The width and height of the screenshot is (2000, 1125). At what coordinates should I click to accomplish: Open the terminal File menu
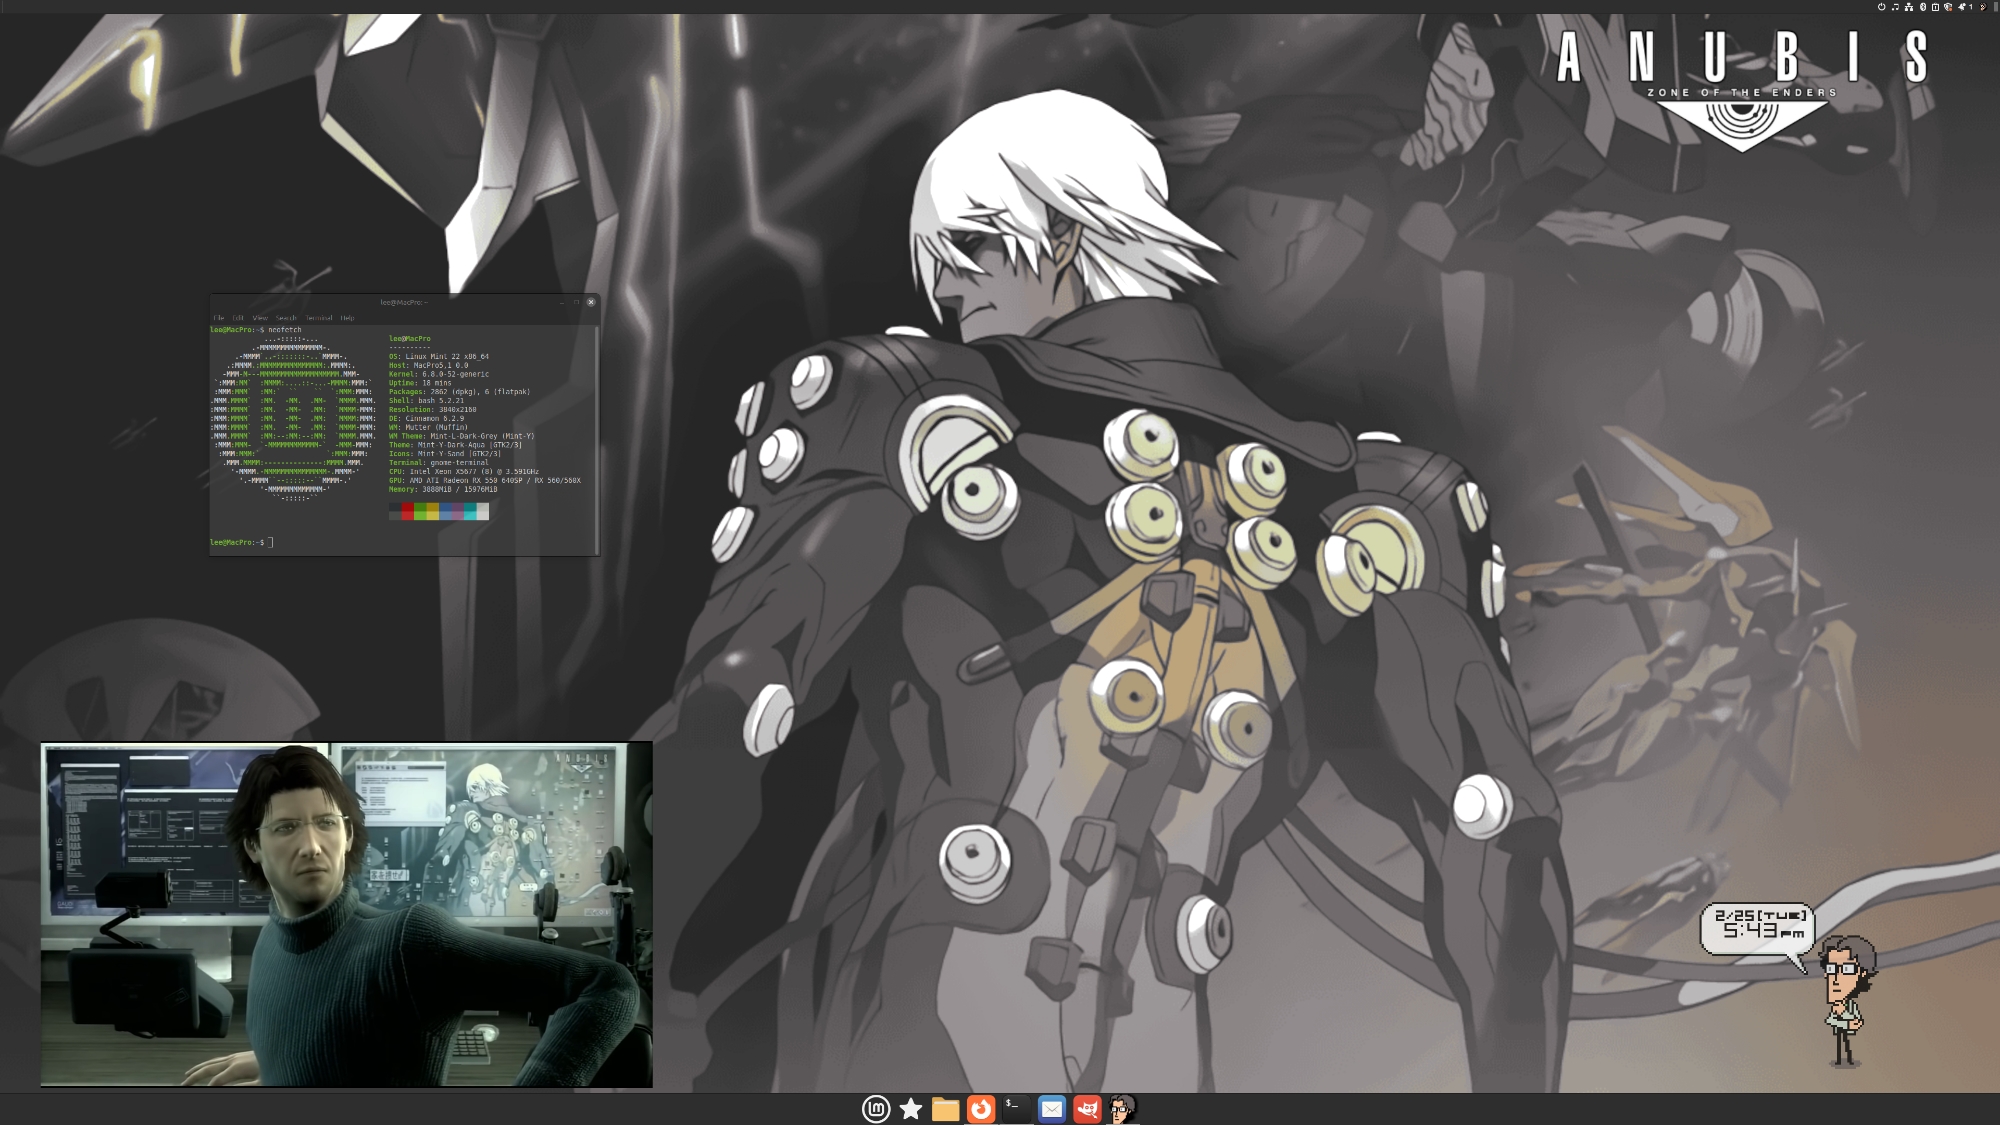[219, 318]
